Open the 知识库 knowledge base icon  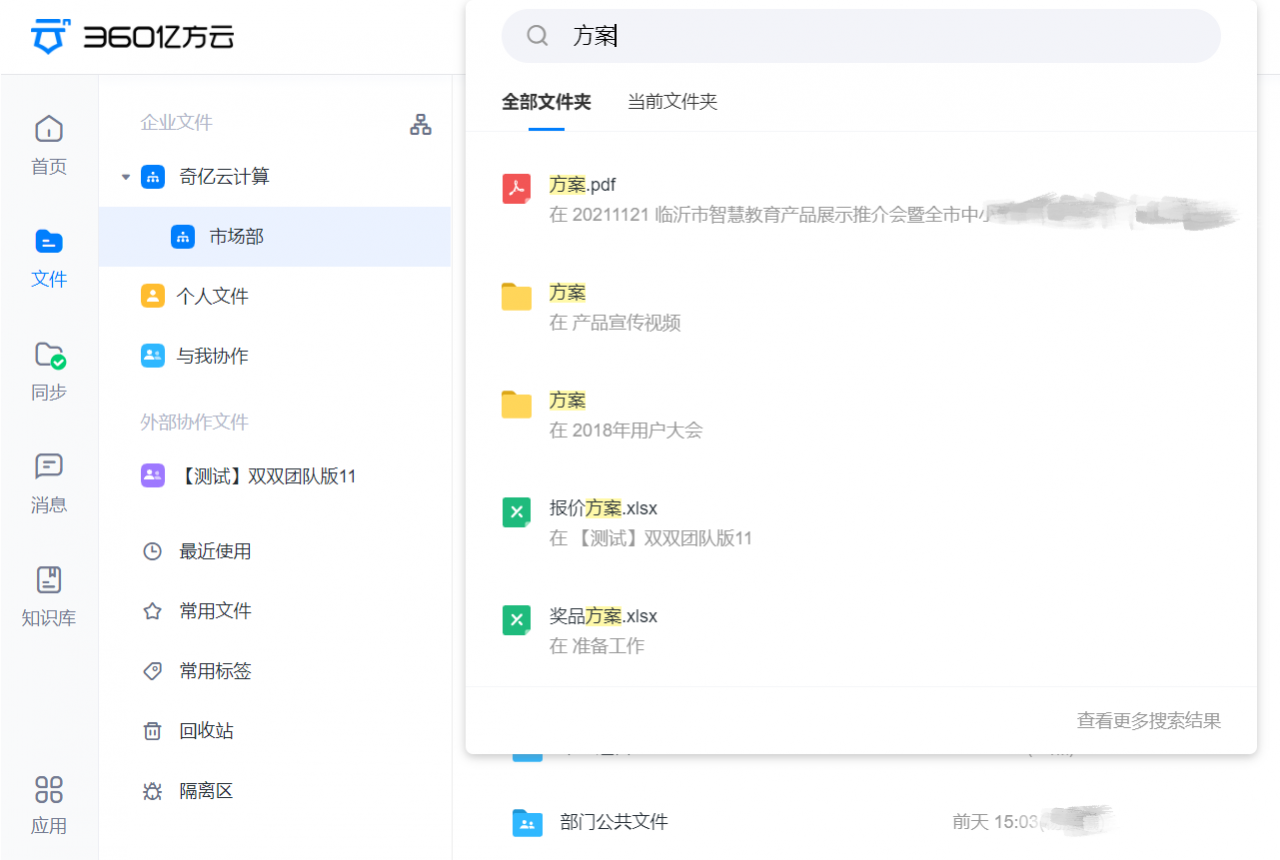[48, 596]
